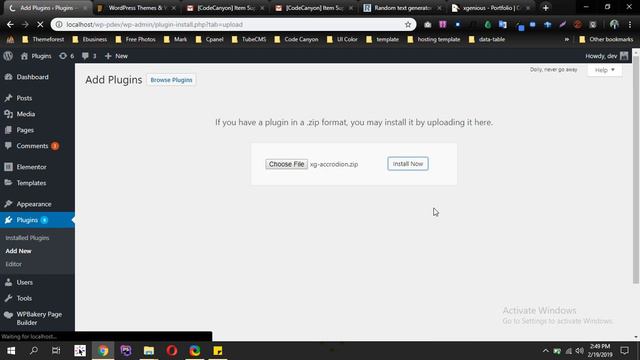Select Plugins in the sidebar

[x=37, y=220]
